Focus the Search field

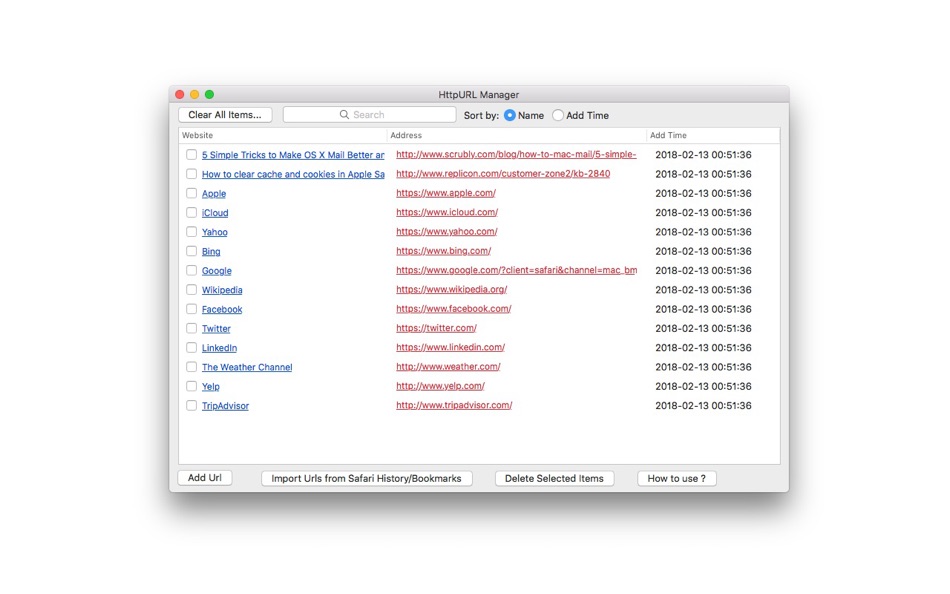(x=369, y=115)
